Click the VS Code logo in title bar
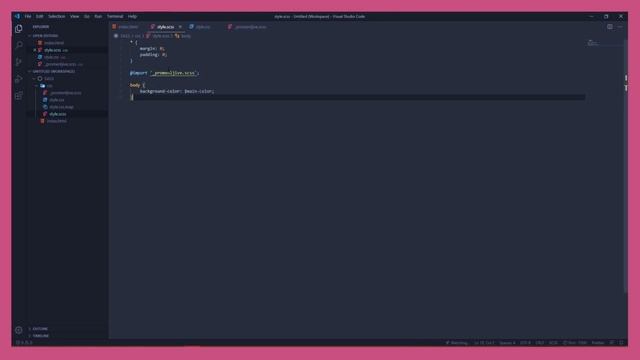The image size is (640, 360). [17, 16]
